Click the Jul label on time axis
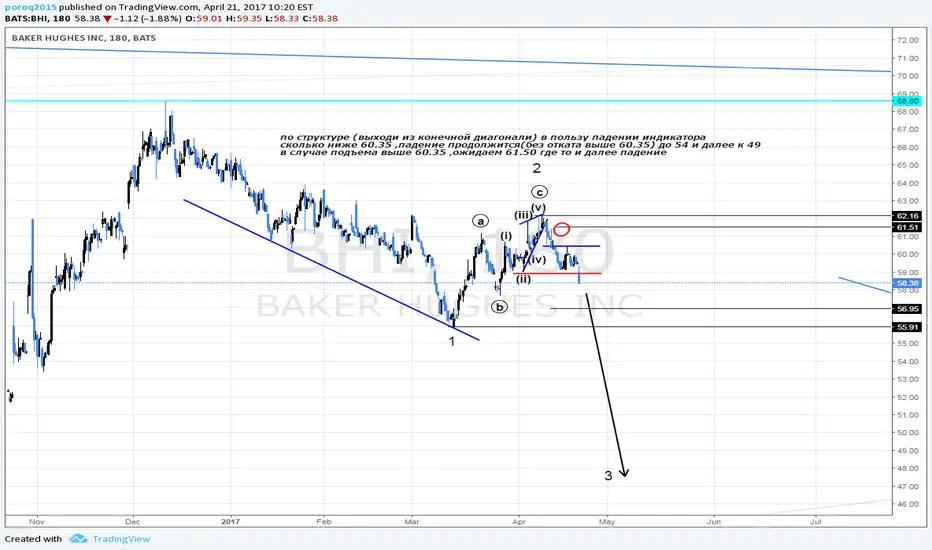 [816, 521]
